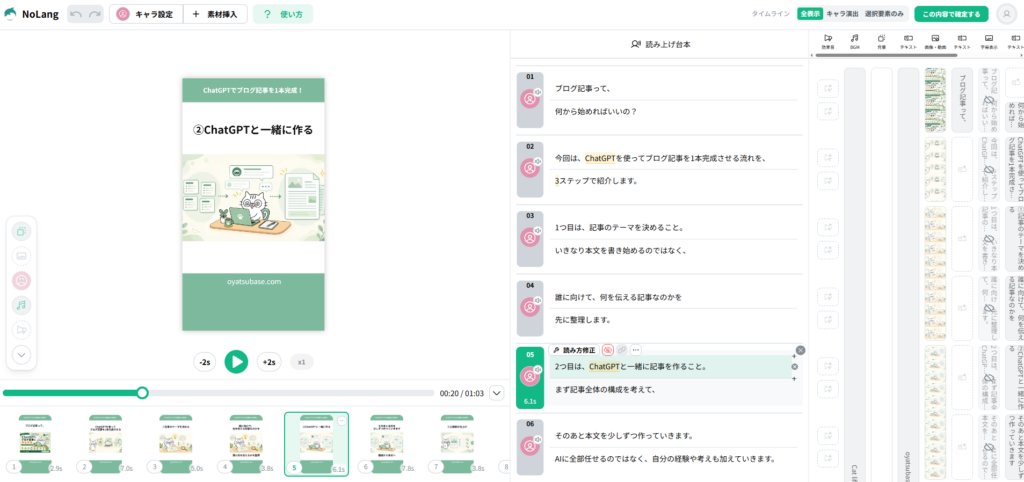Open 素材挿入 to insert material

pyautogui.click(x=215, y=14)
